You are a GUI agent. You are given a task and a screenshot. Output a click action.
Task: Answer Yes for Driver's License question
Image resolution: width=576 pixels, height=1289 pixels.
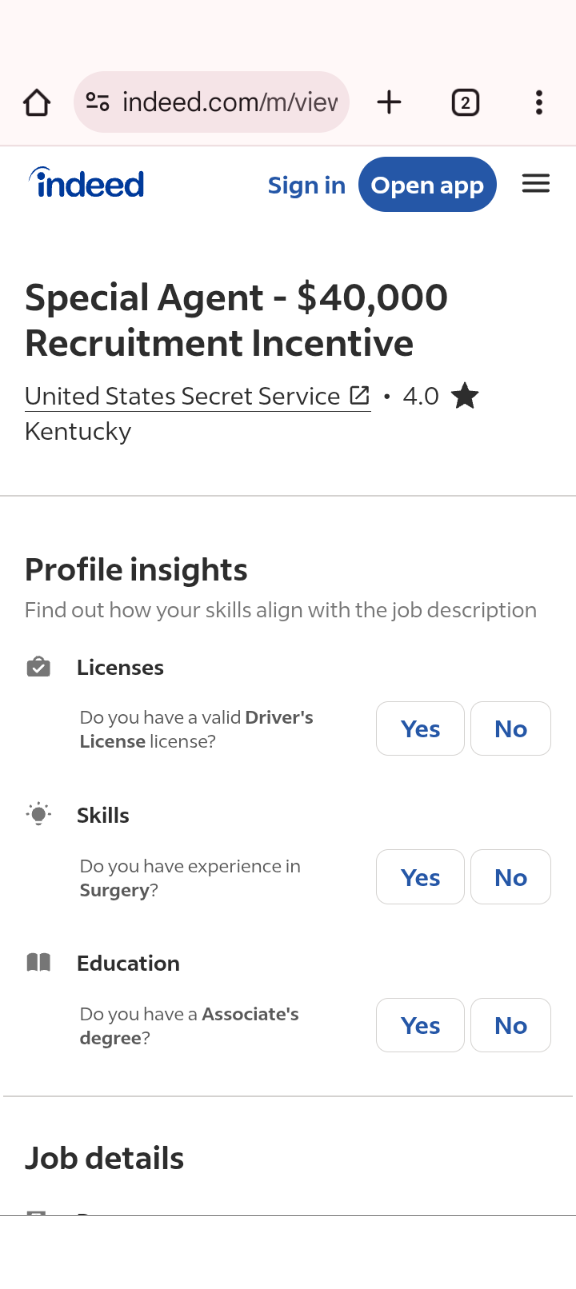(420, 728)
